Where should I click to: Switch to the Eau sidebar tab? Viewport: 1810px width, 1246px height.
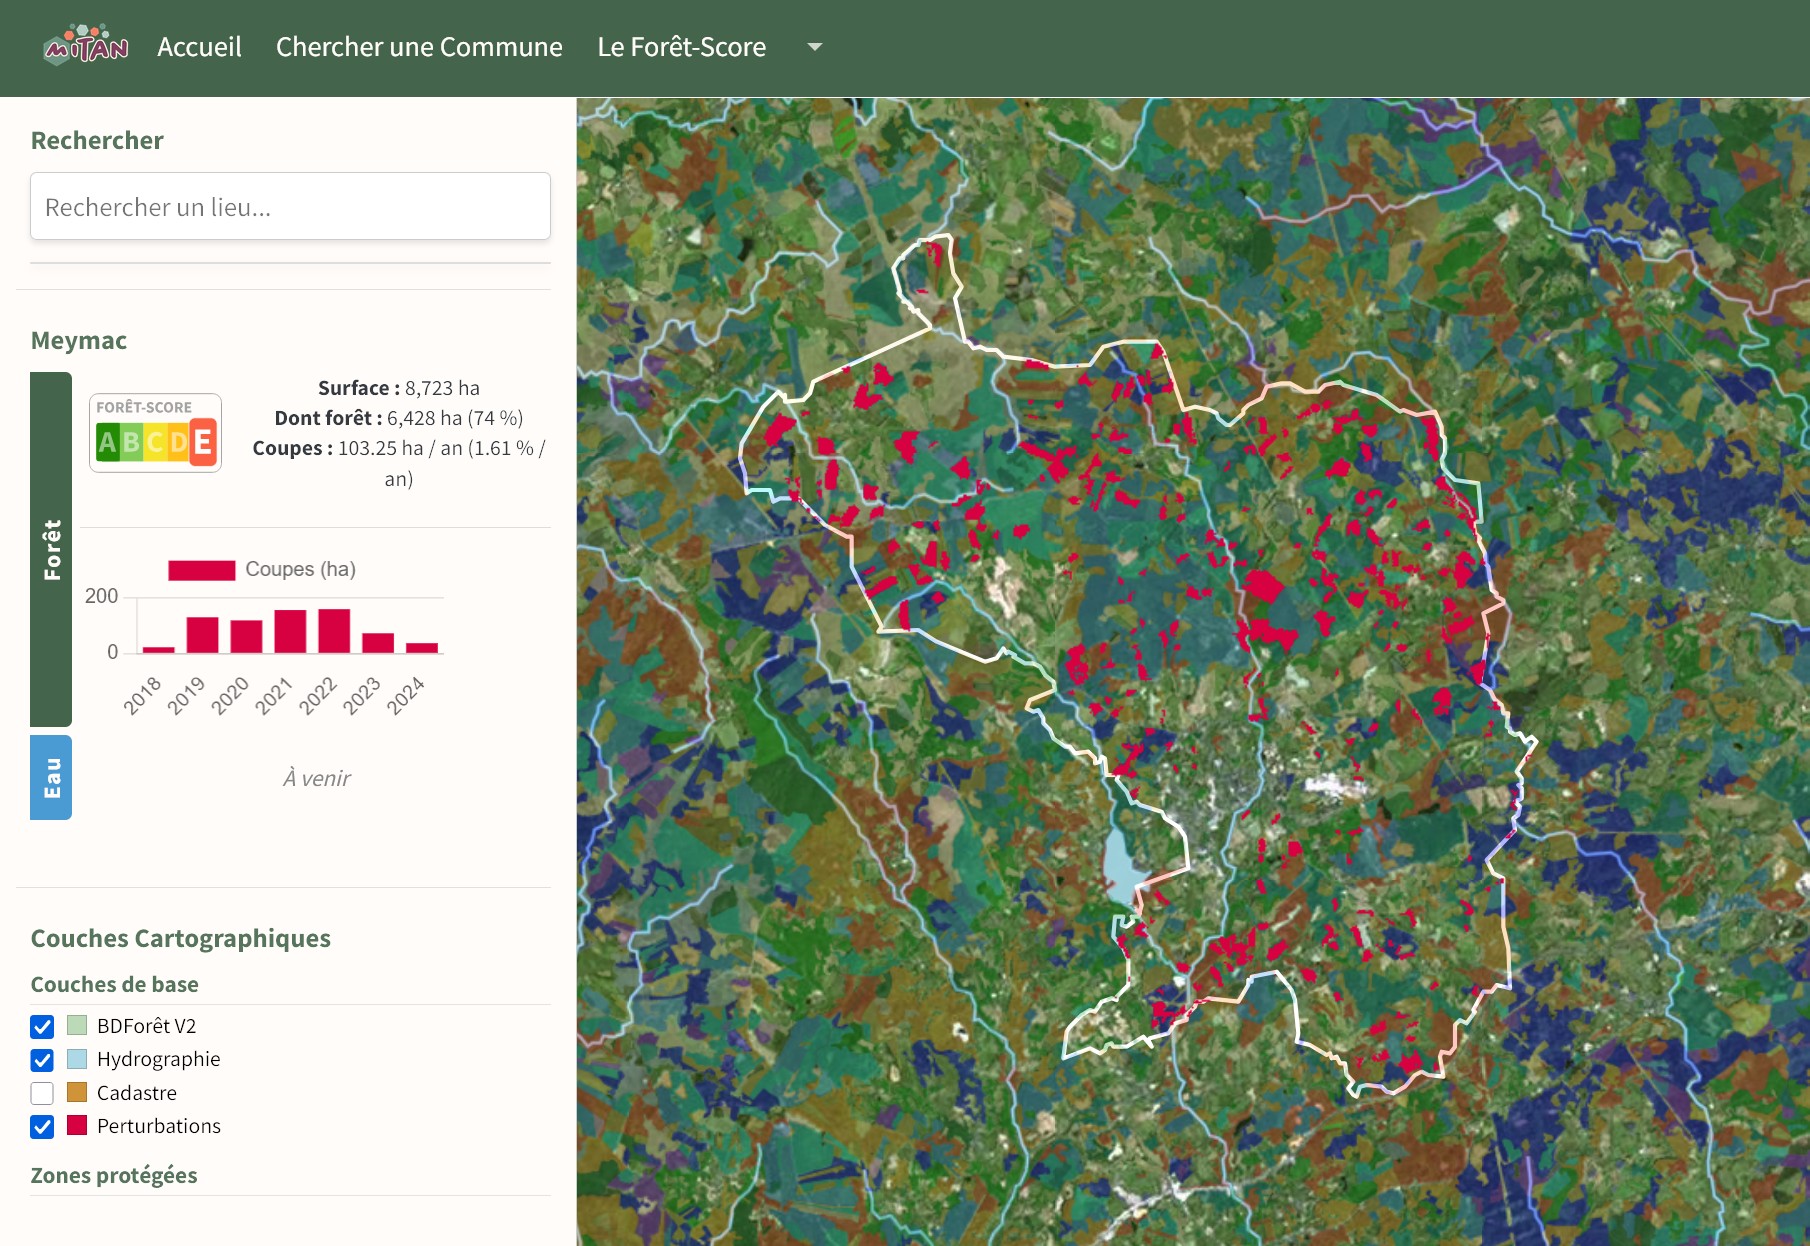[51, 777]
